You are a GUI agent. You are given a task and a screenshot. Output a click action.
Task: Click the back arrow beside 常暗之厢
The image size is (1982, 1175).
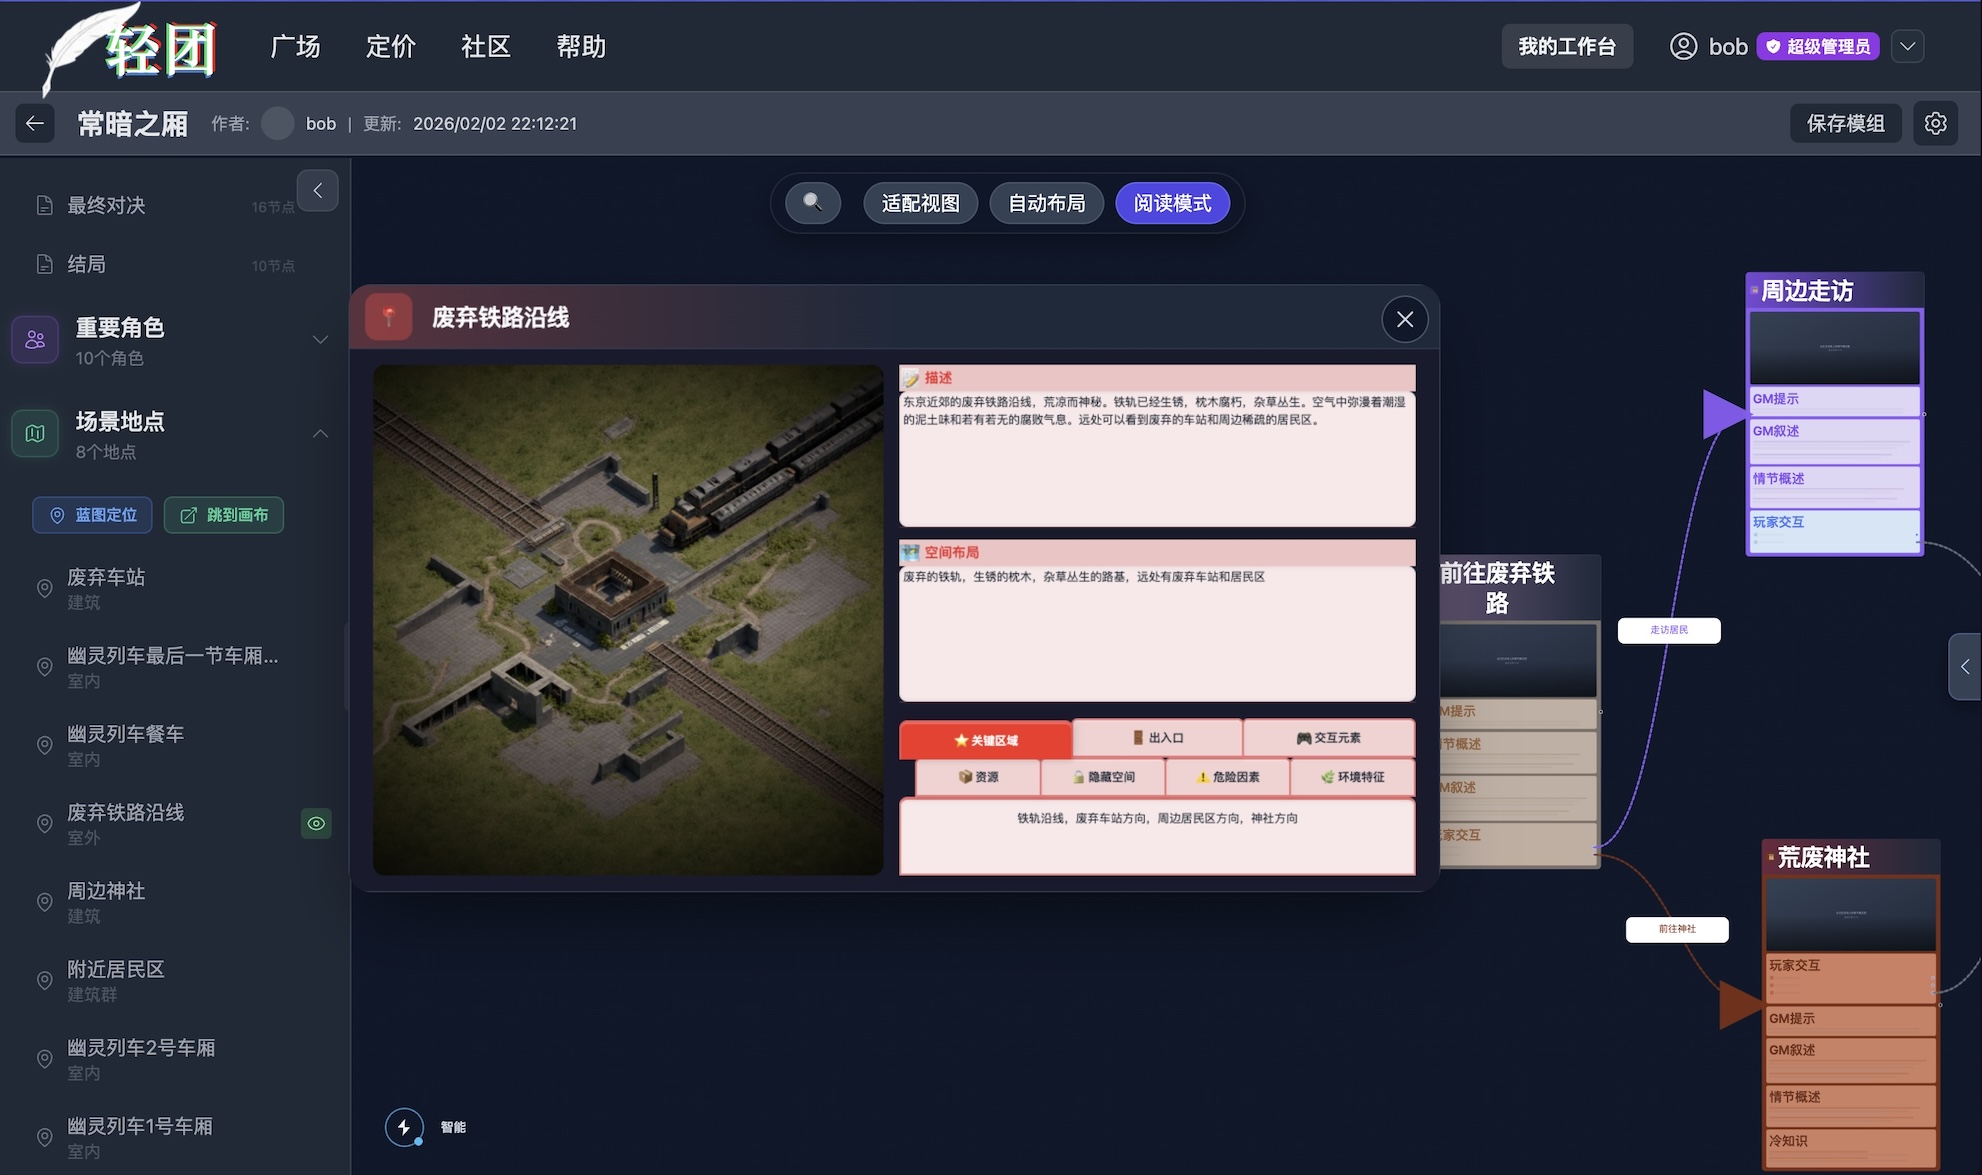coord(35,123)
